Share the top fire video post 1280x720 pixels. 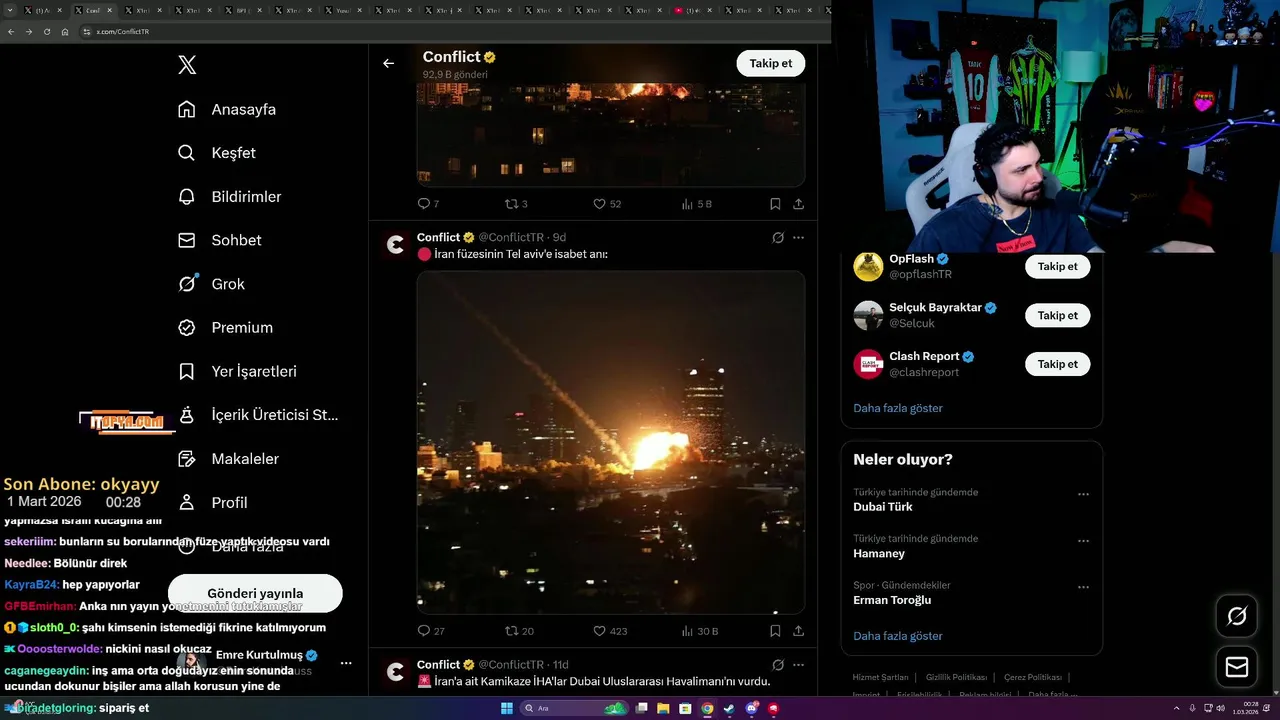click(x=798, y=204)
